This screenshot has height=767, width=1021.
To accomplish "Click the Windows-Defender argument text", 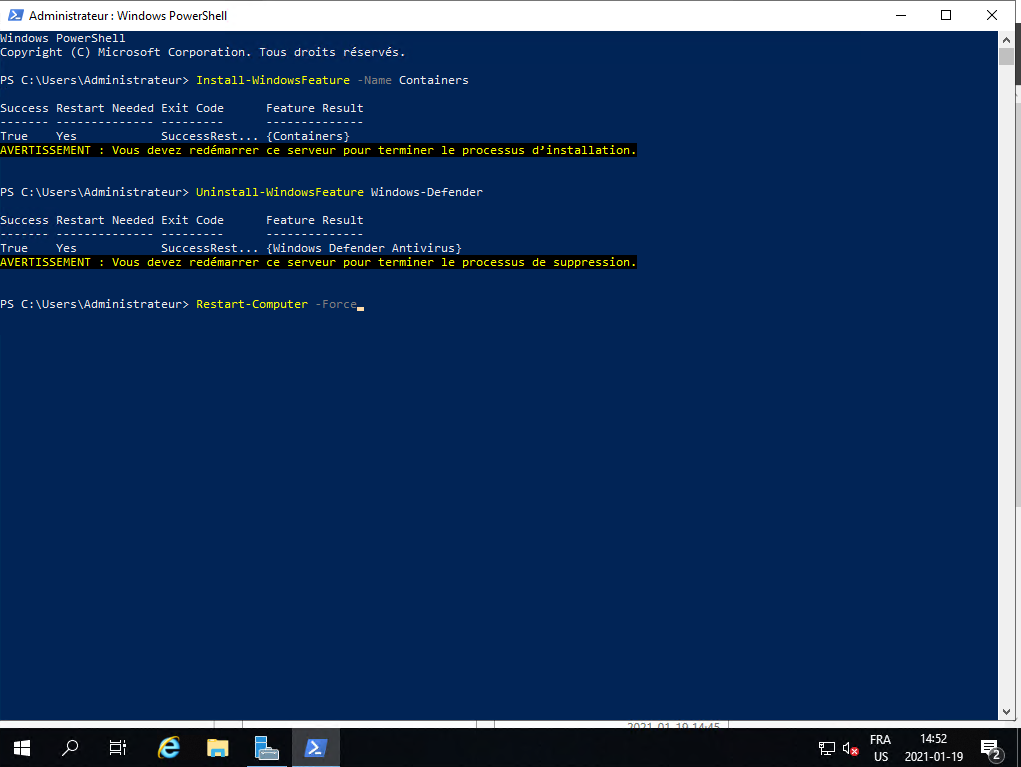I will (427, 192).
